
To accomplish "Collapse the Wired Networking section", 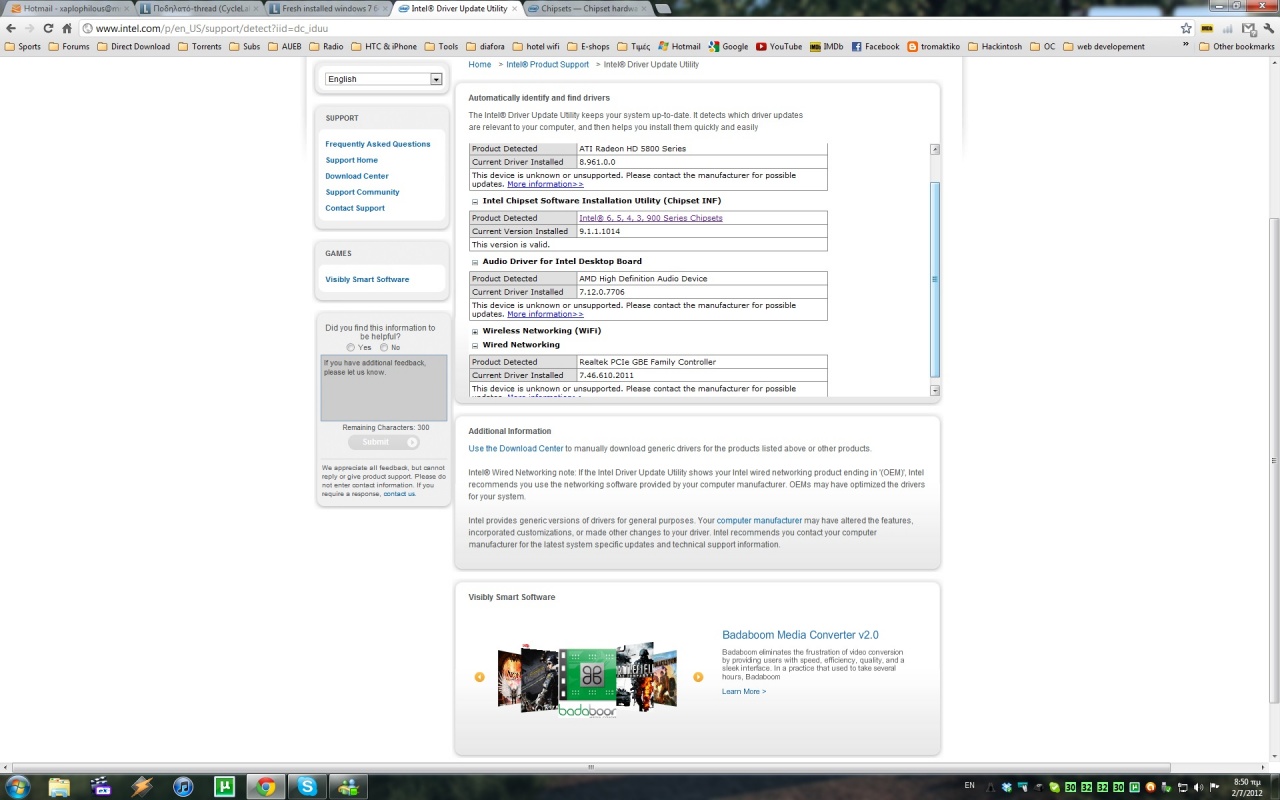I will (x=475, y=345).
